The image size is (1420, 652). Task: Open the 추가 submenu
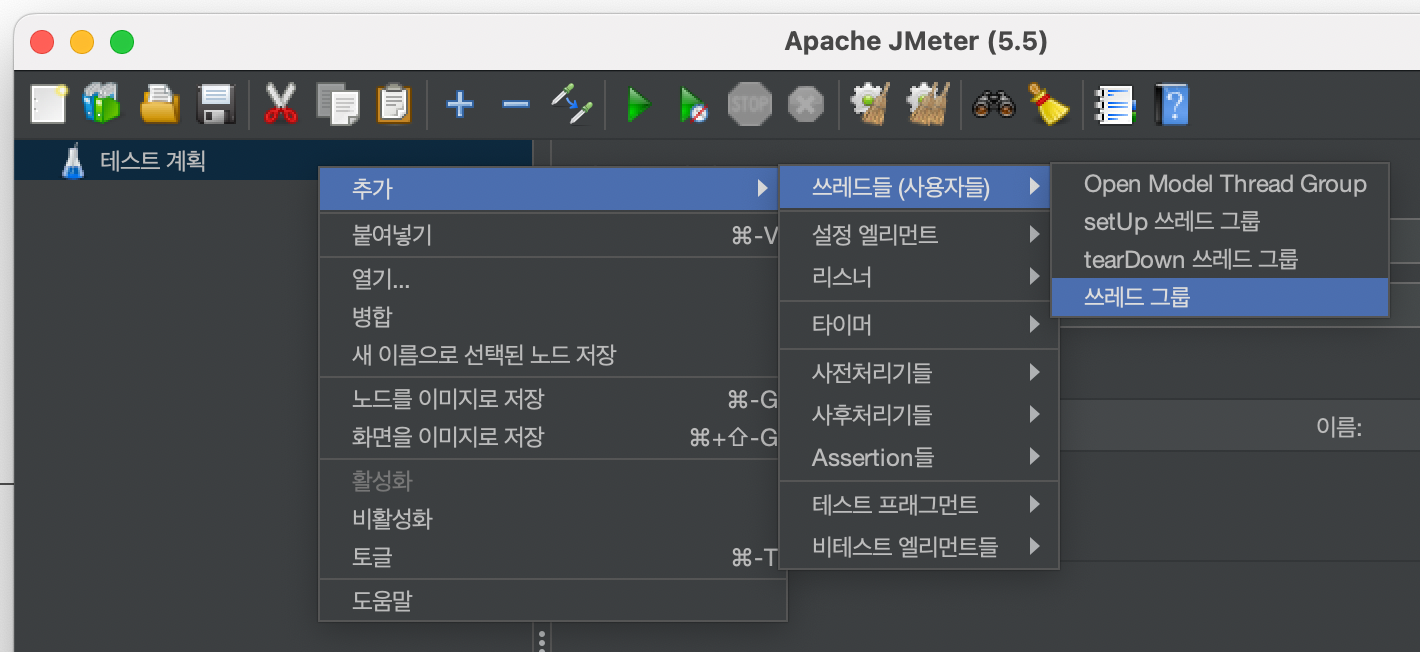(548, 188)
